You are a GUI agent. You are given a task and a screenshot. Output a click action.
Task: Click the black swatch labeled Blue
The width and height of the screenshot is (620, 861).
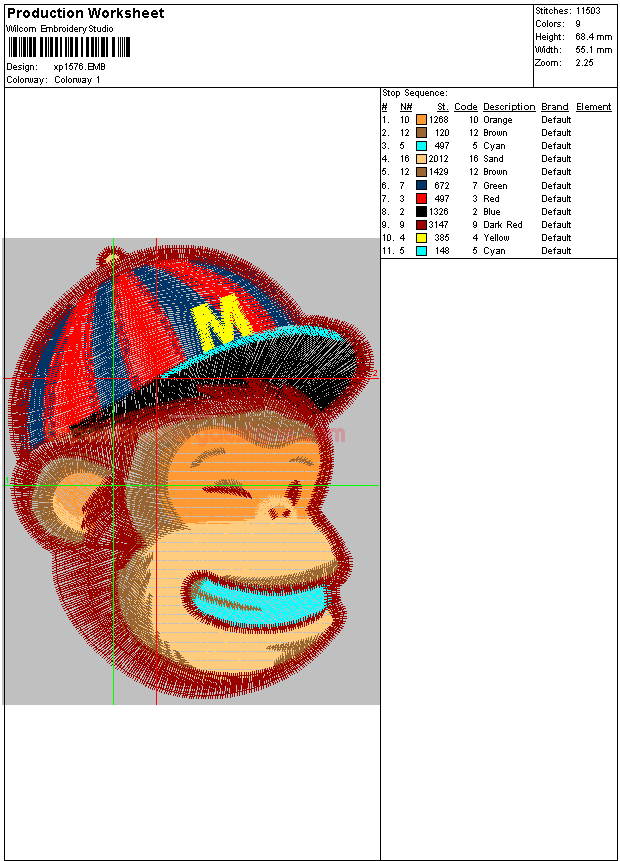tap(421, 212)
